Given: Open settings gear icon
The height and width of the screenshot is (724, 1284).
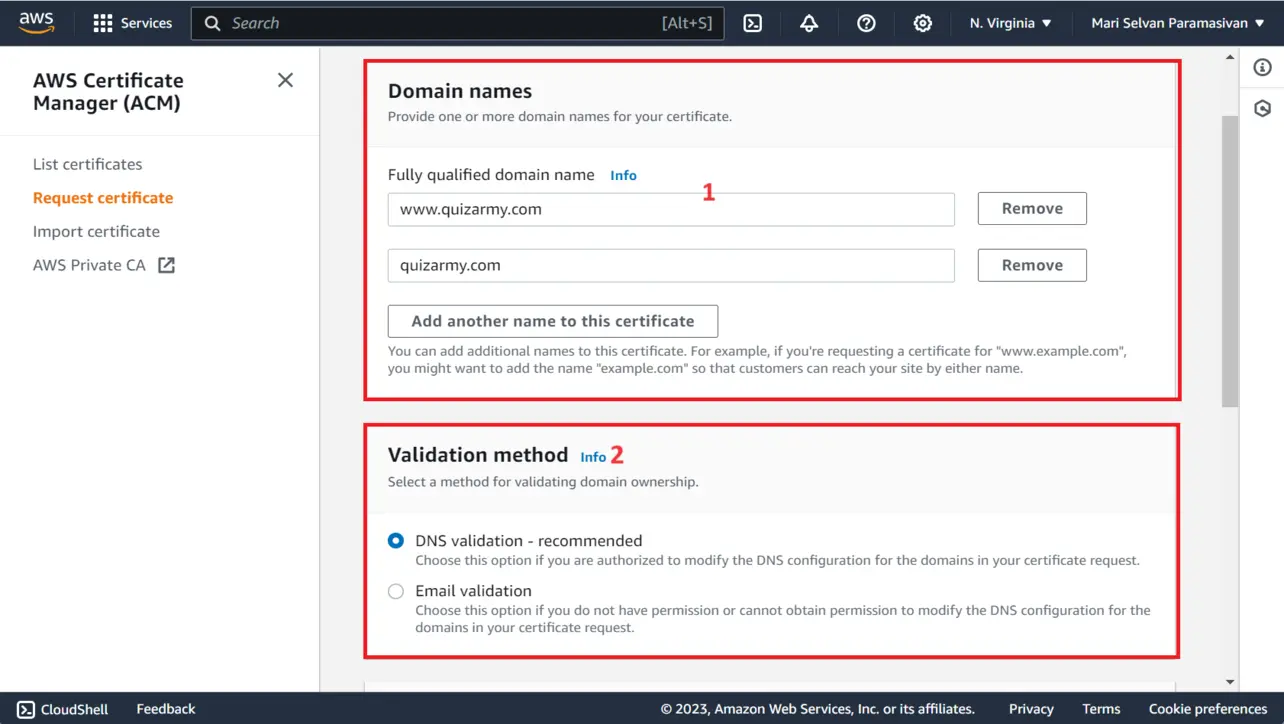Looking at the screenshot, I should [x=923, y=23].
